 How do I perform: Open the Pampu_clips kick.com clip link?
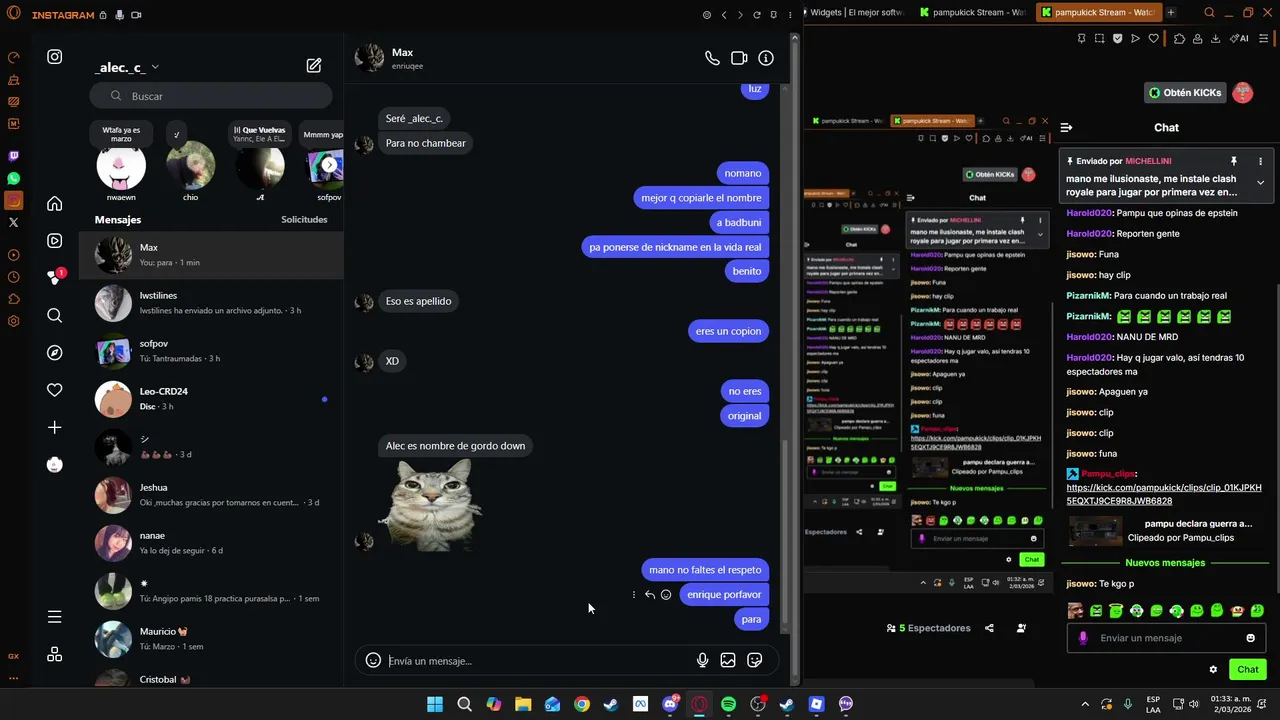[x=1163, y=494]
